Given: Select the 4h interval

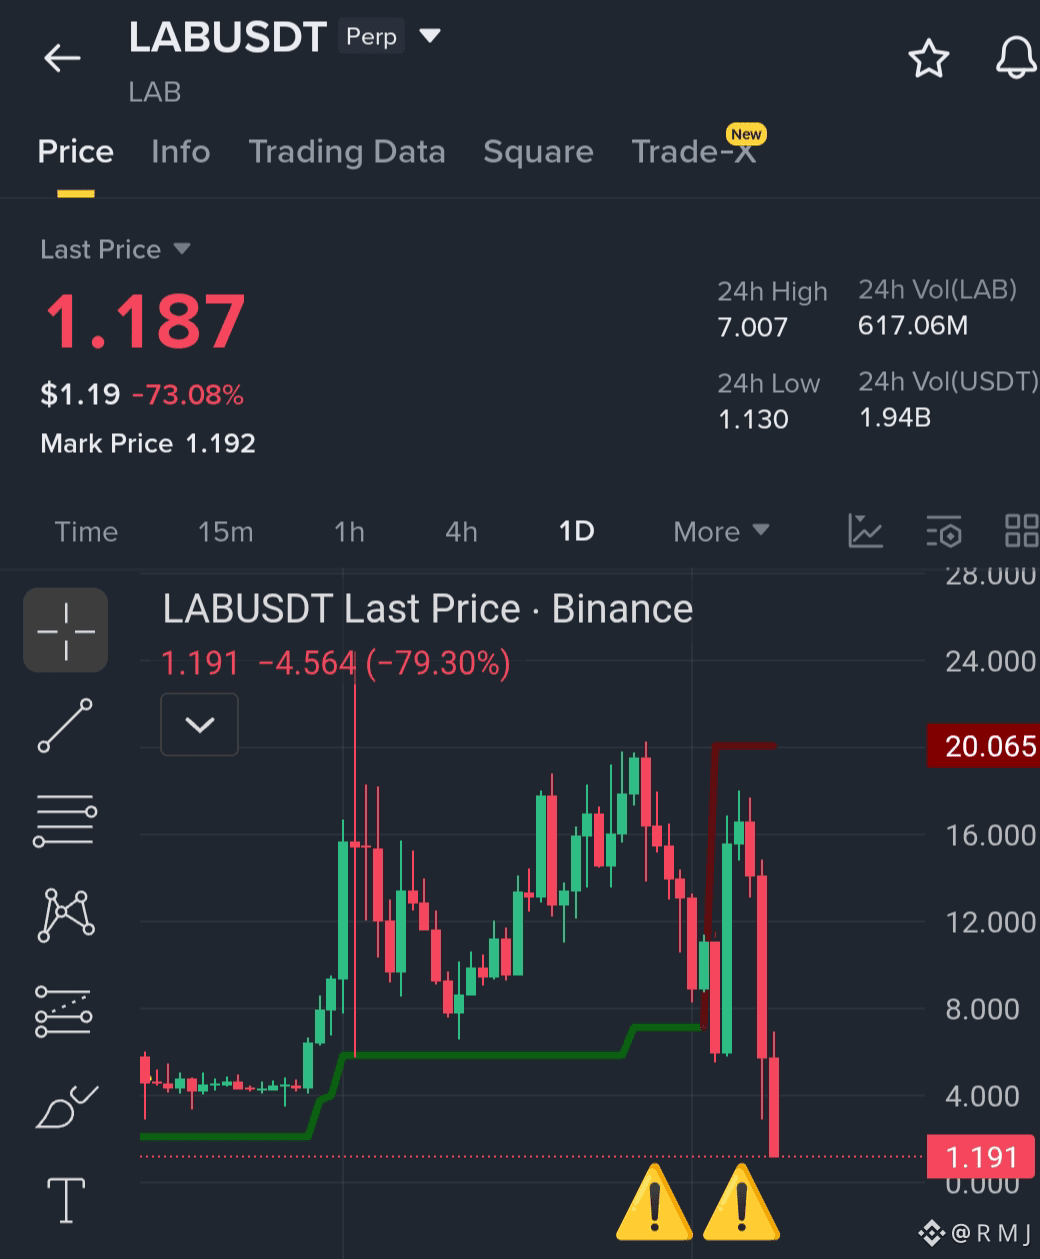Looking at the screenshot, I should [x=461, y=531].
